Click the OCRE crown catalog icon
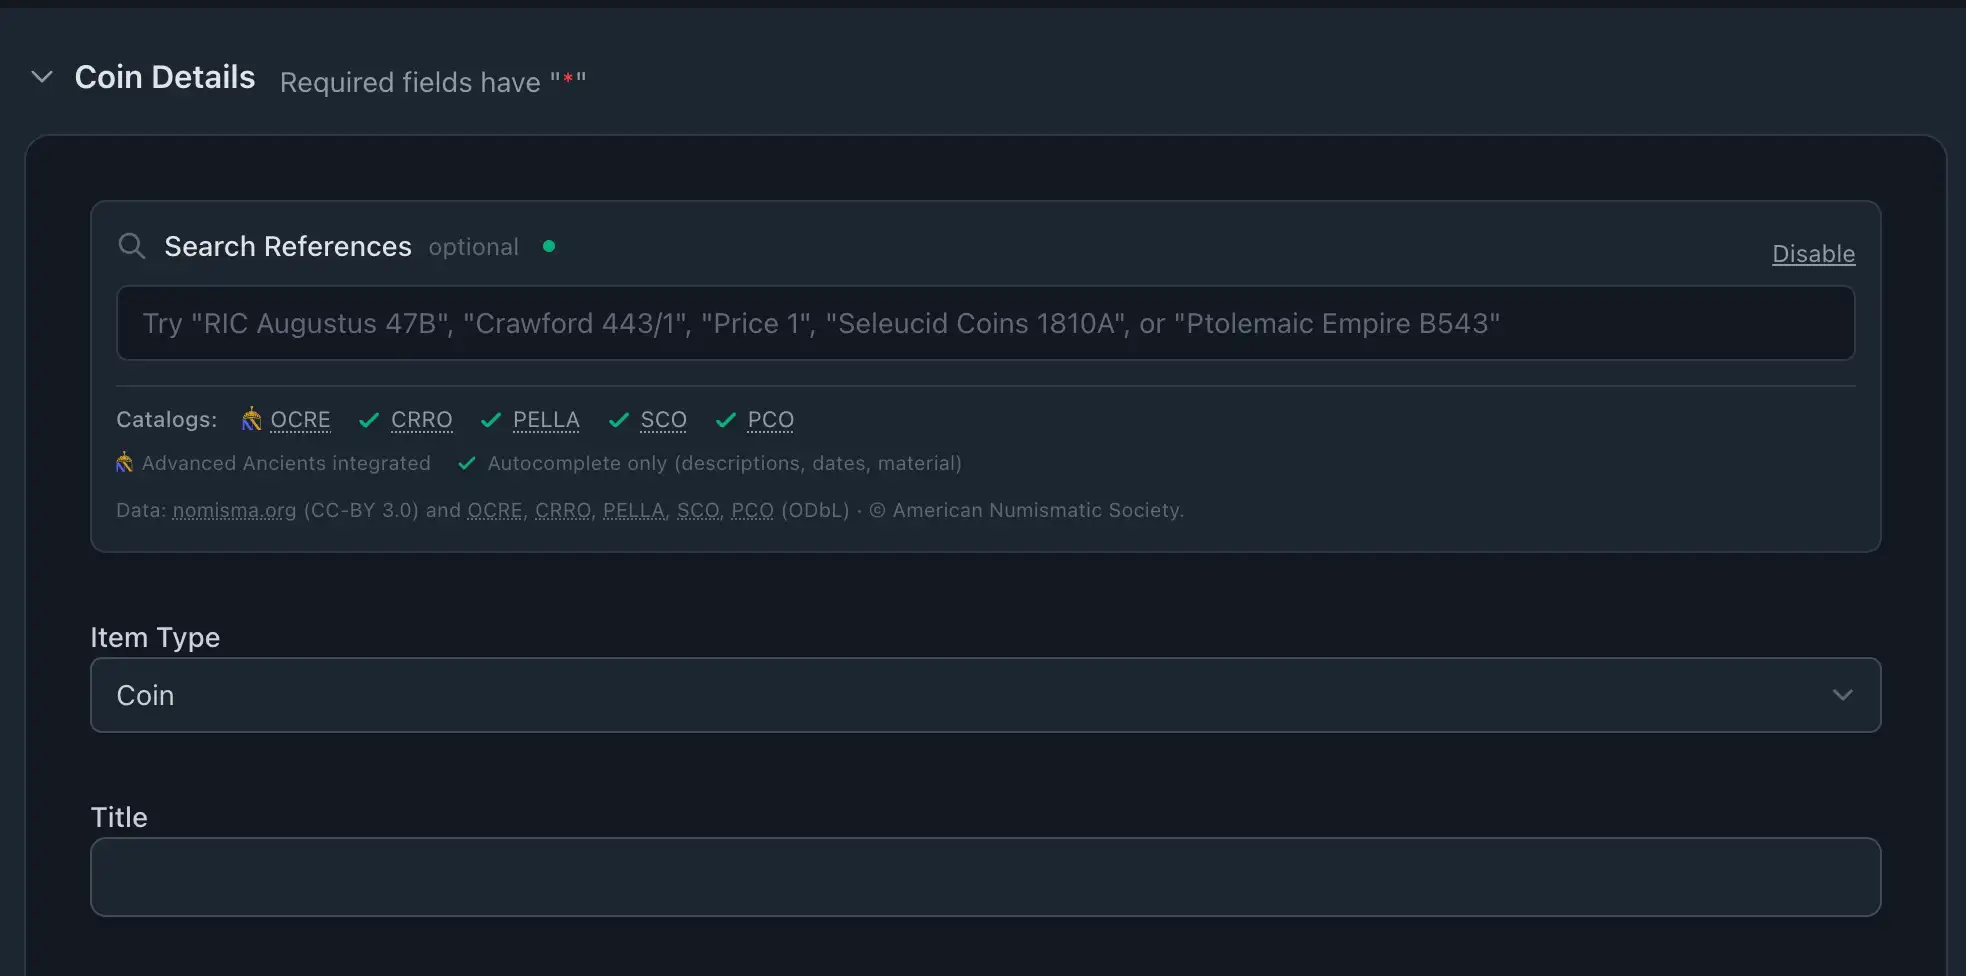The height and width of the screenshot is (976, 1966). (x=251, y=420)
